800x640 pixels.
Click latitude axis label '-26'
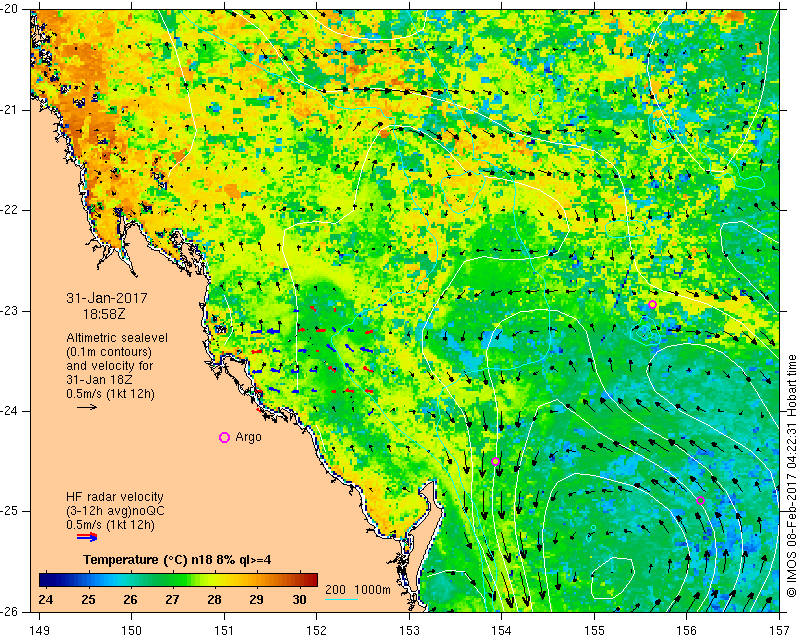coord(9,611)
